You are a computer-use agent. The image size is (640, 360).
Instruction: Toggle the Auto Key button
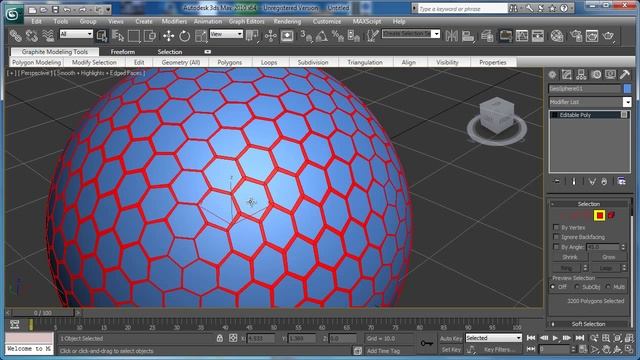[x=451, y=338]
